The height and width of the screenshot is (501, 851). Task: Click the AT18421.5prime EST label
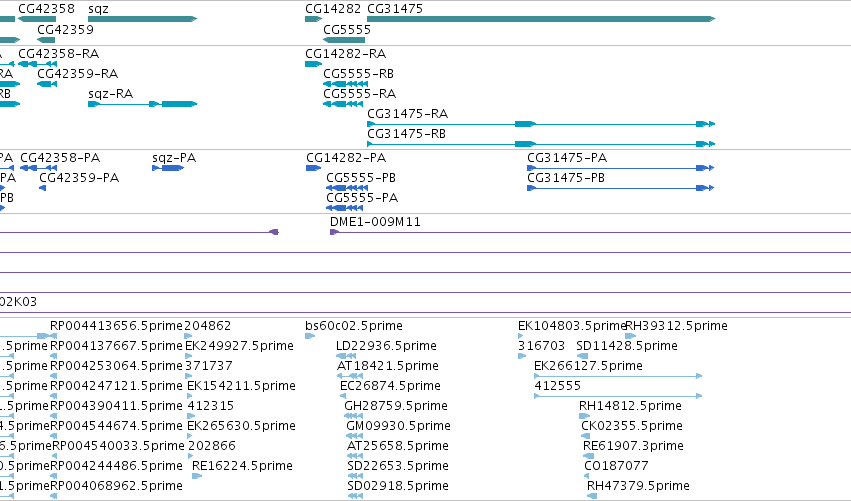[x=388, y=366]
